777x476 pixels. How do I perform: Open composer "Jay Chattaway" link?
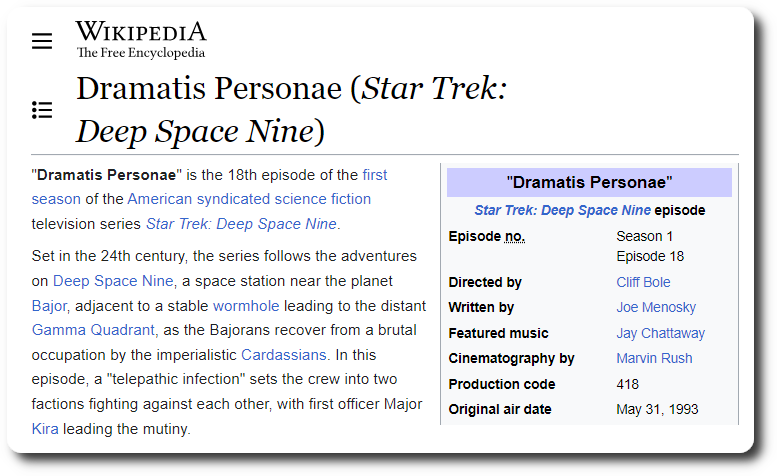coord(660,333)
